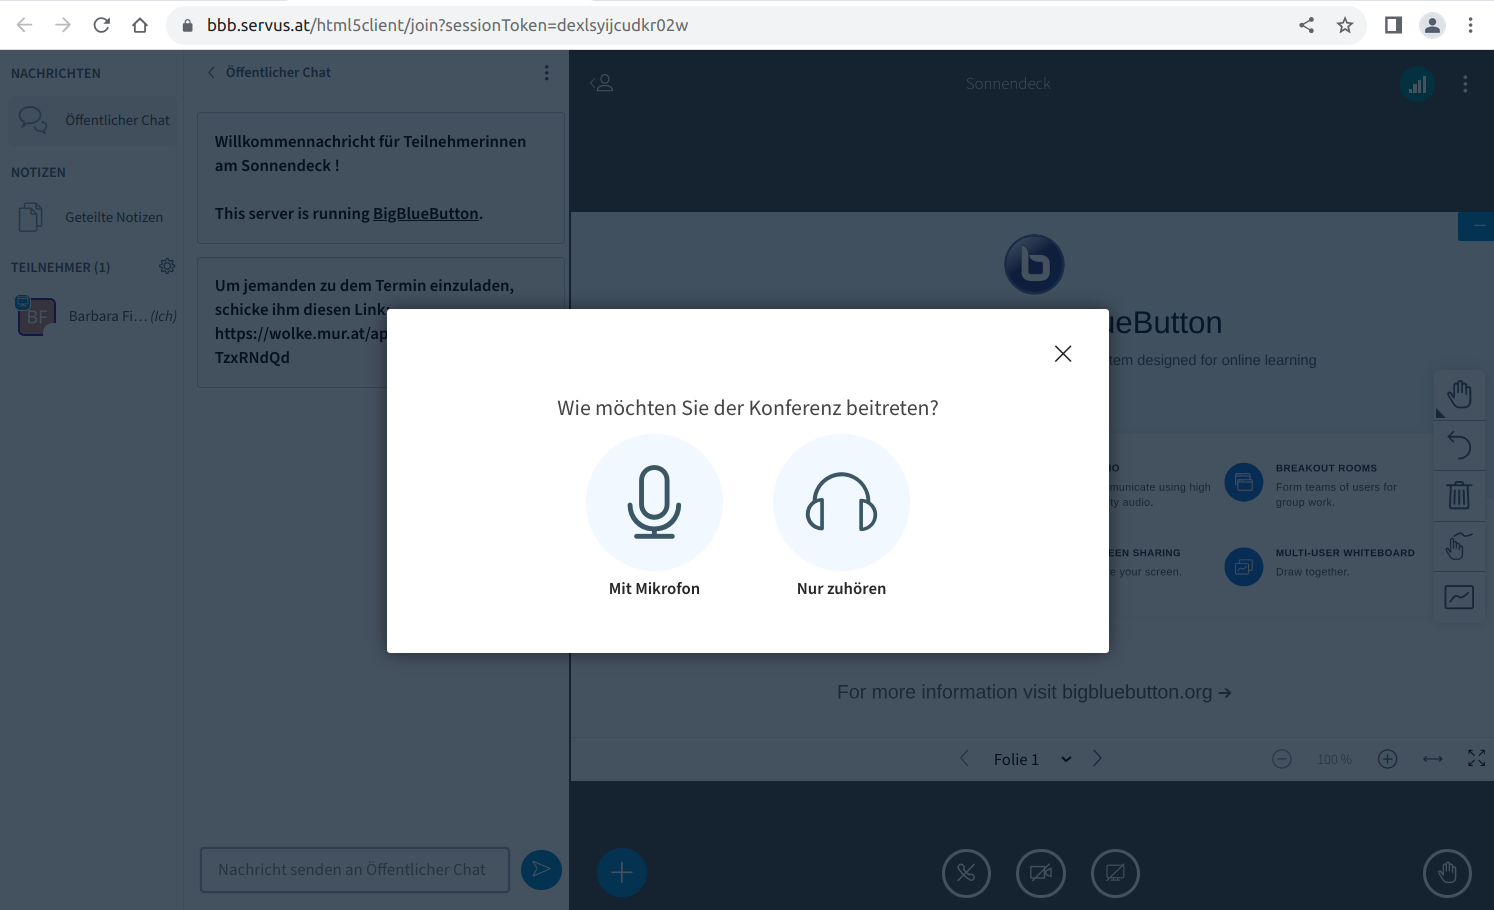Open the participants settings gear

coord(167,266)
